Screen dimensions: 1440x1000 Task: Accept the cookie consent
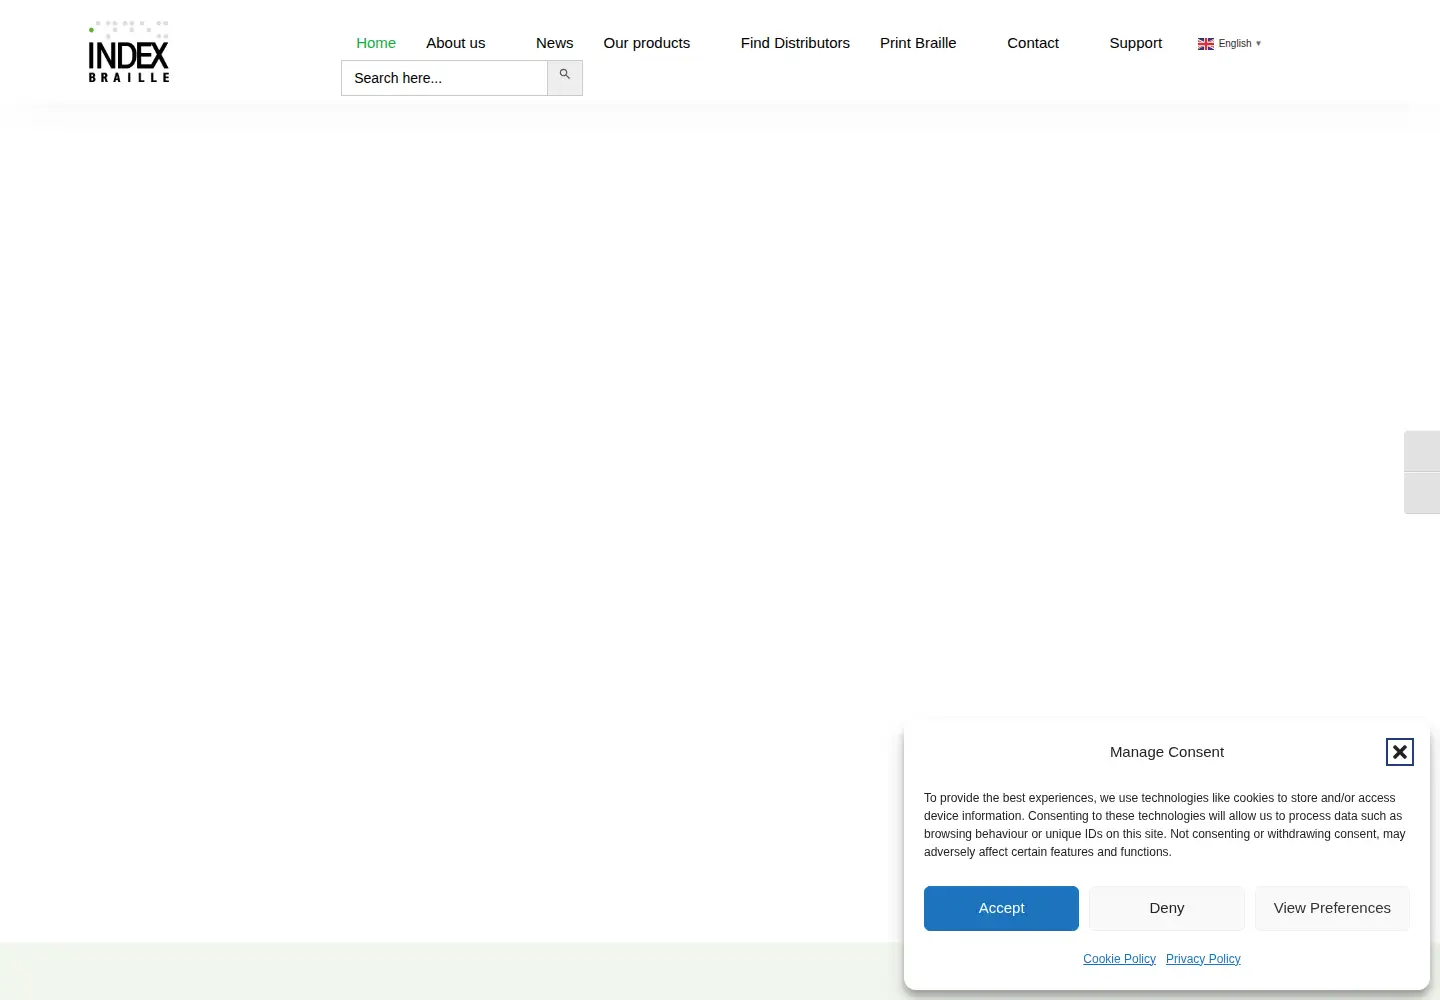click(1001, 908)
